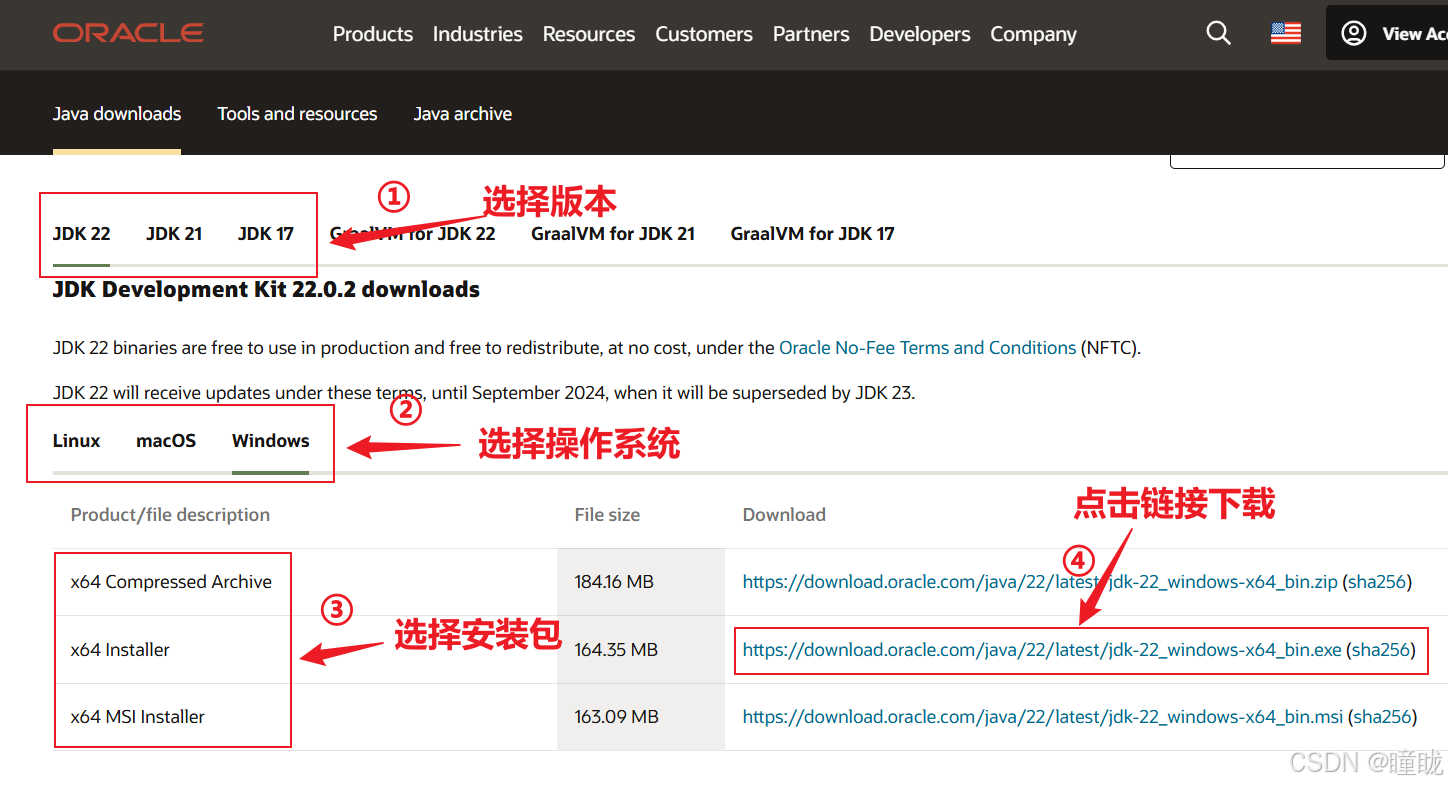
Task: Select the JDK 17 tab
Action: (266, 234)
